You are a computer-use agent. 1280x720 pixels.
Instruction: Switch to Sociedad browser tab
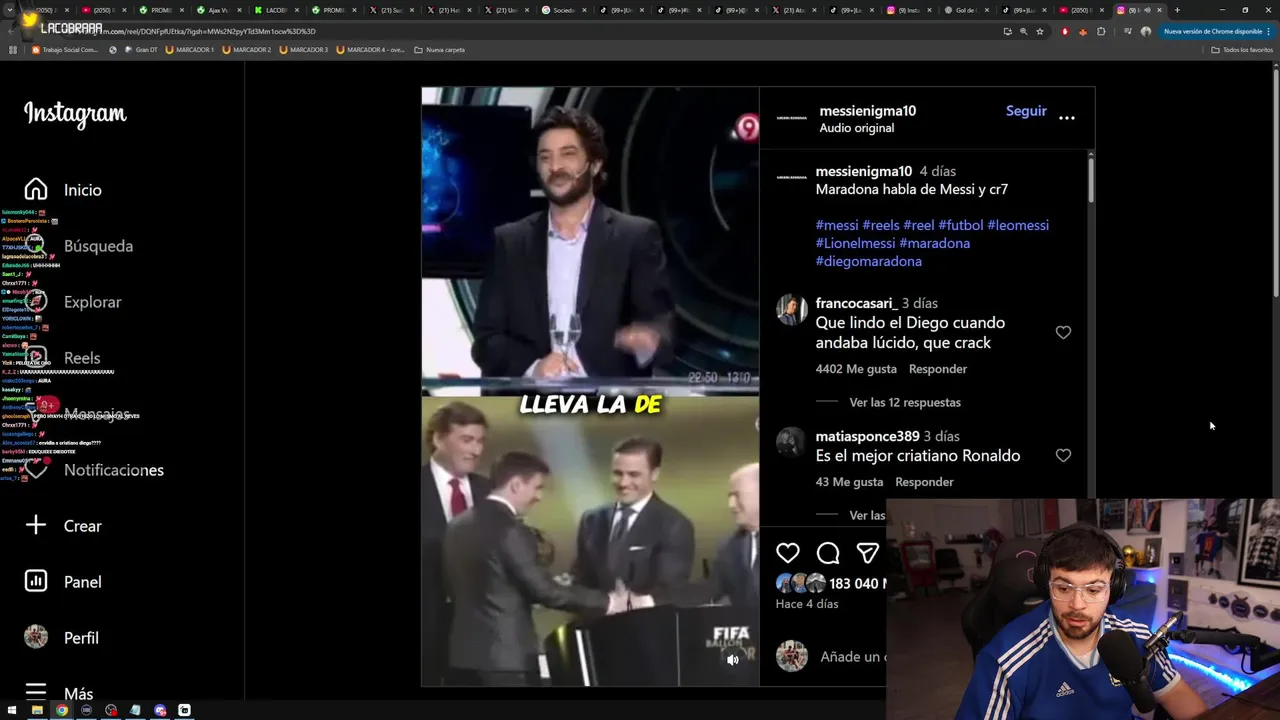565,10
